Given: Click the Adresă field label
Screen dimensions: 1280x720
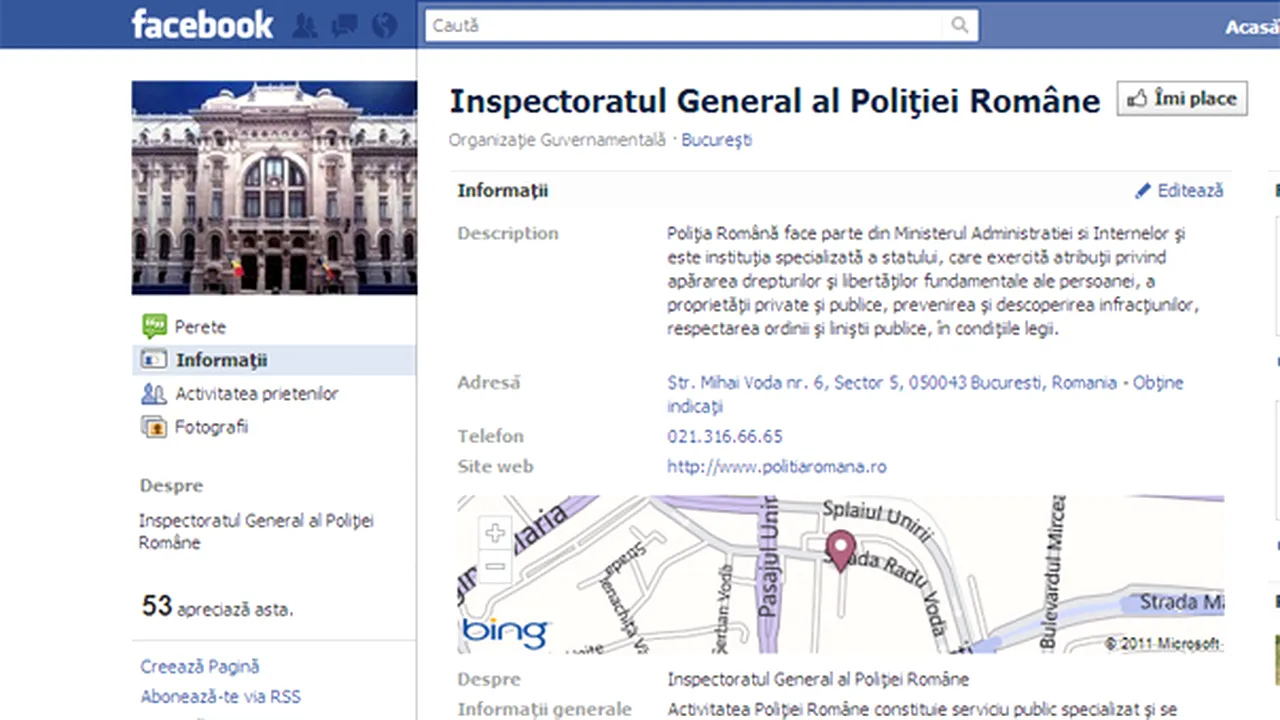Looking at the screenshot, I should (489, 382).
